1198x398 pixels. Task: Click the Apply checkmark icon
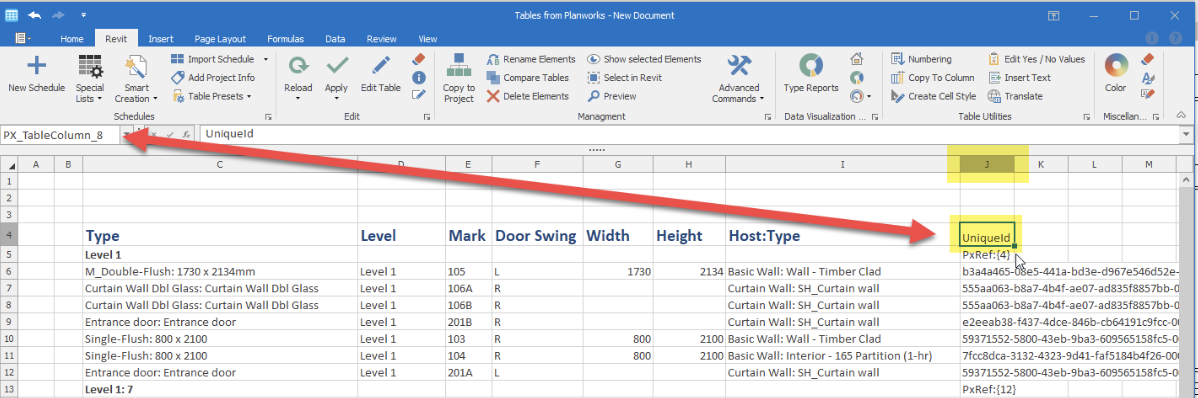tap(336, 66)
